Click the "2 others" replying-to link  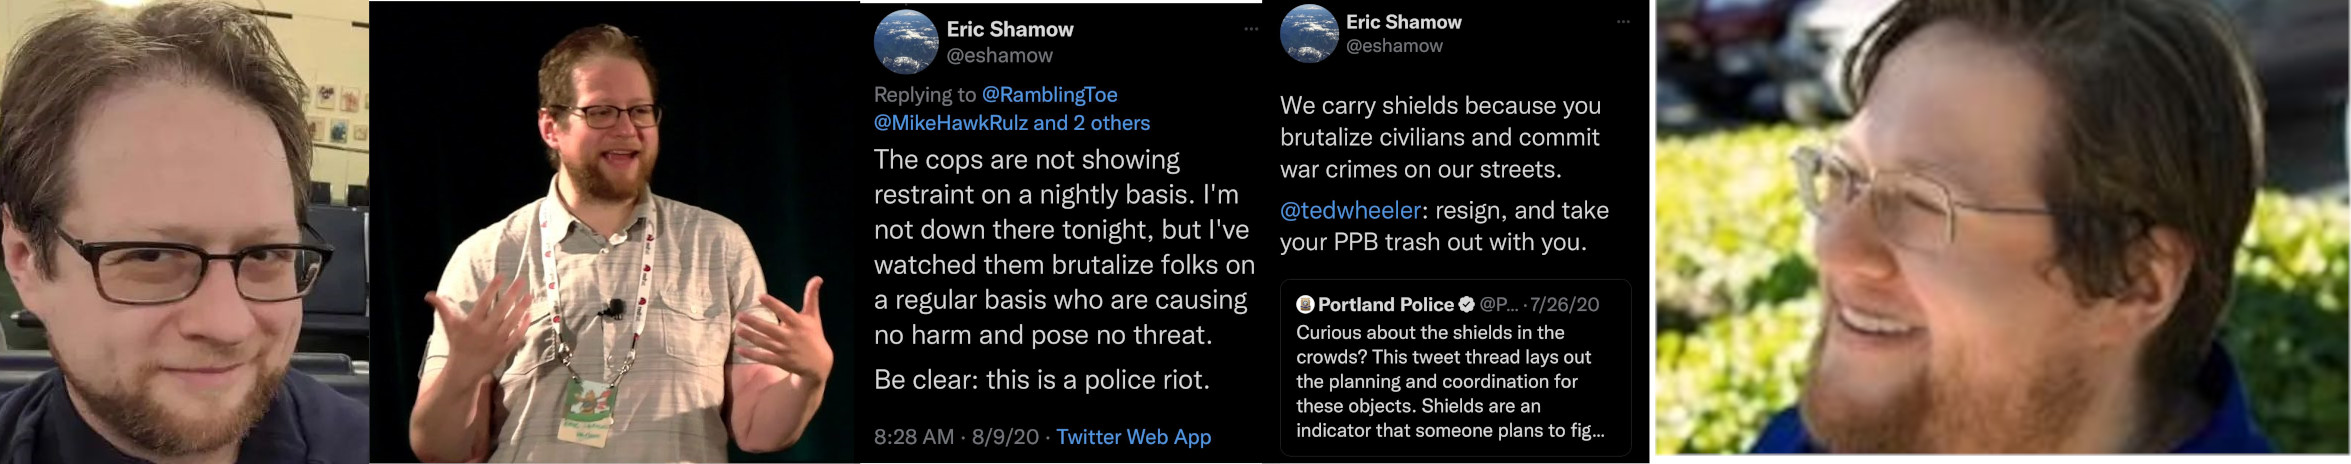click(1111, 123)
